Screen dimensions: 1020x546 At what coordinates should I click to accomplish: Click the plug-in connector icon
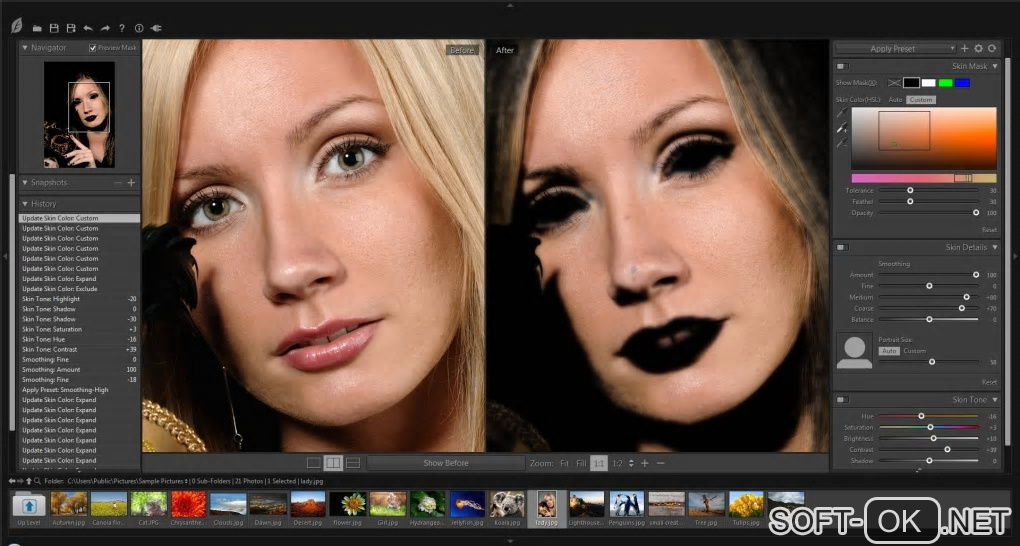point(156,29)
